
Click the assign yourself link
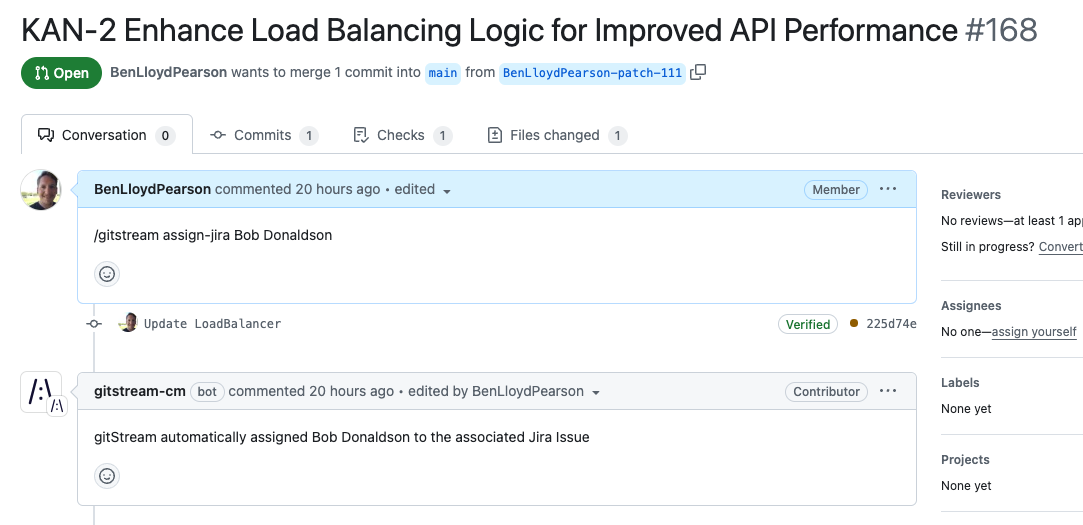click(1034, 332)
